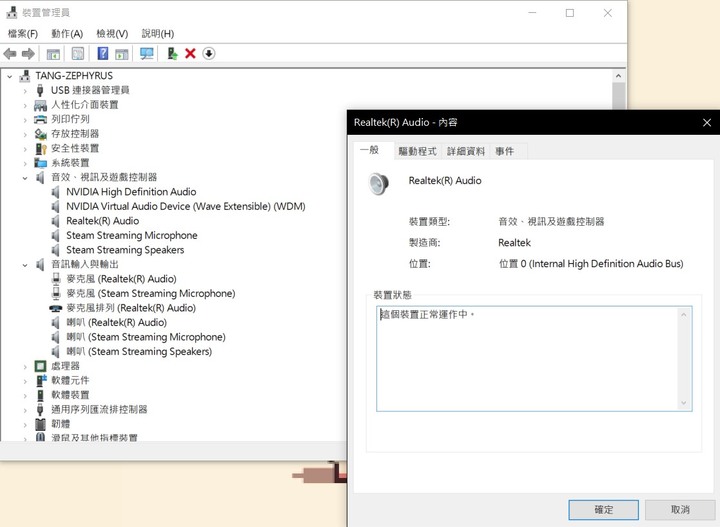Switch to the 詳細資料 tab
720x527 pixels.
point(466,151)
